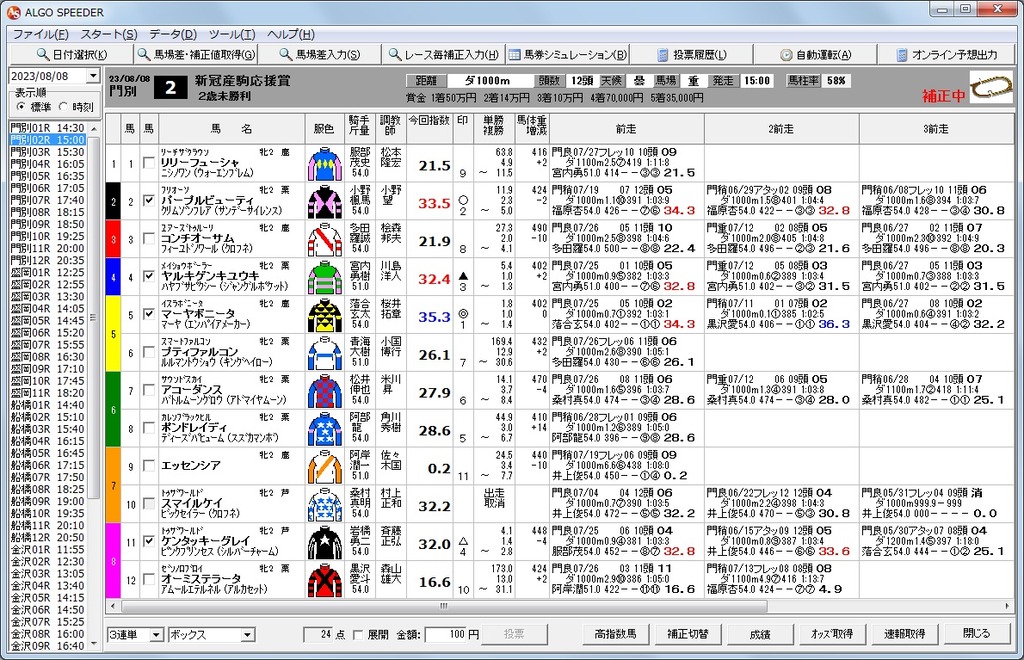Select race 盛岡11R 18:20 in the list

tap(48, 393)
